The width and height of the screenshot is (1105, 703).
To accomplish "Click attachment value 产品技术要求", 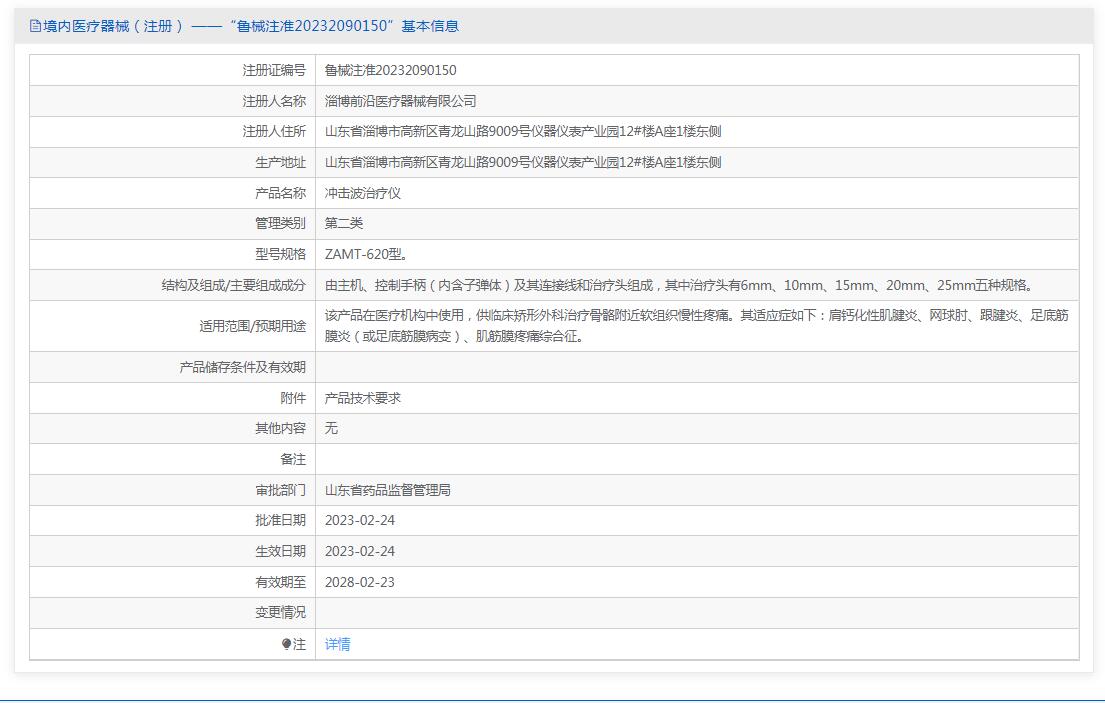I will [362, 398].
